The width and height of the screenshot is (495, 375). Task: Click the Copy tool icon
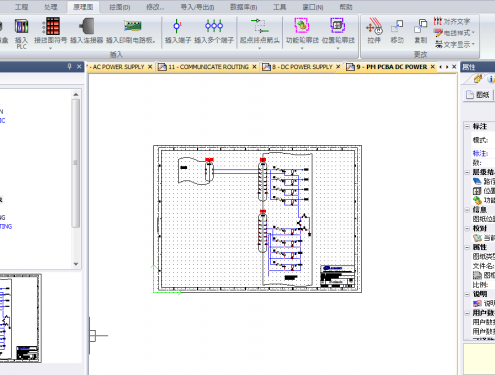point(421,26)
